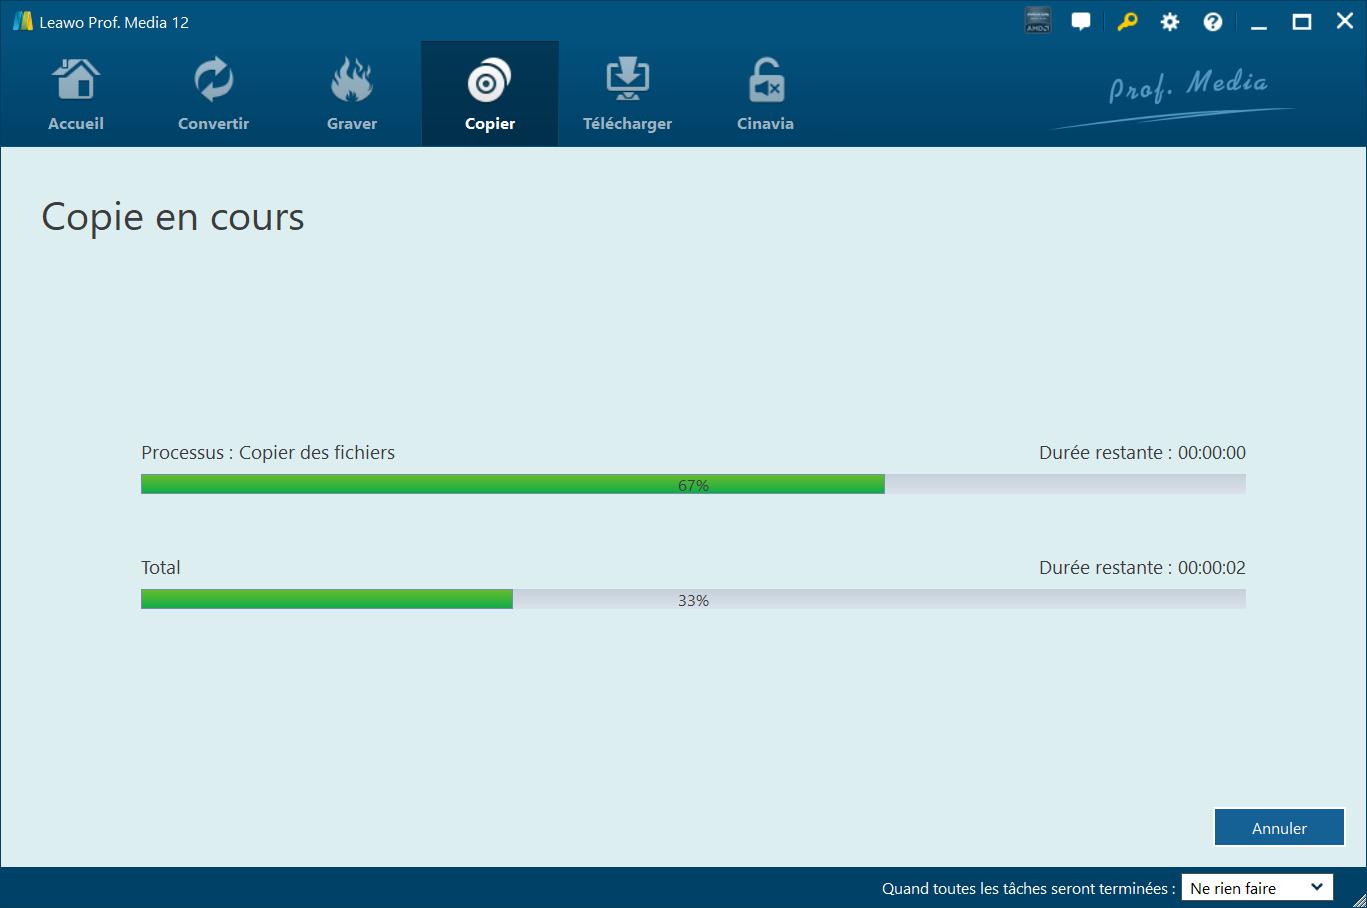Click "Processus : Copier des fichiers" label
Image resolution: width=1367 pixels, height=908 pixels.
click(x=268, y=453)
